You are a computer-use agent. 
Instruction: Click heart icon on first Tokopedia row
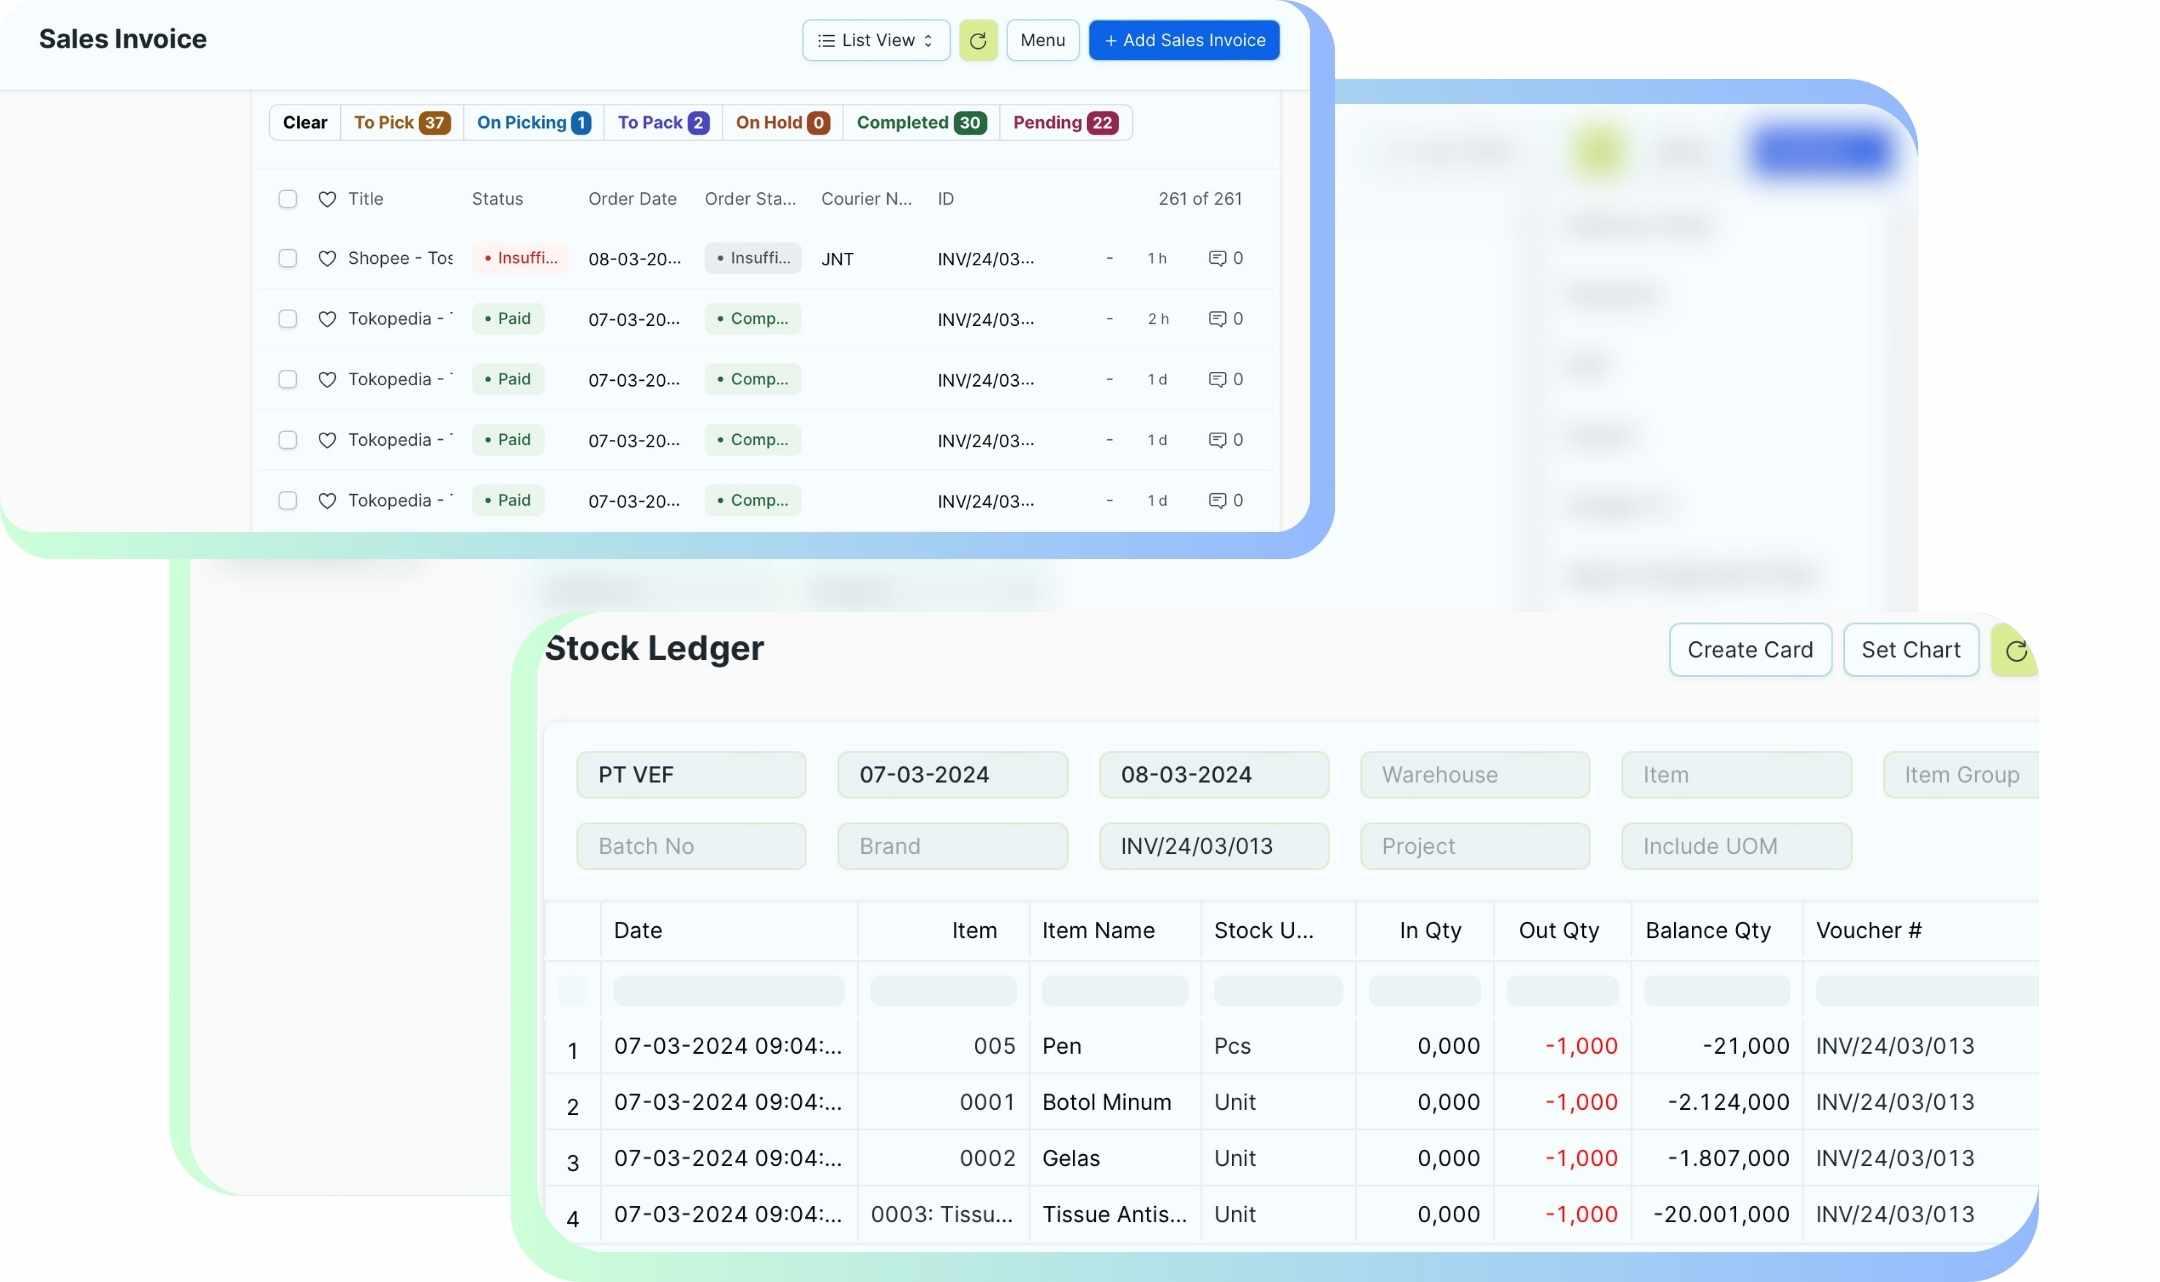327,319
